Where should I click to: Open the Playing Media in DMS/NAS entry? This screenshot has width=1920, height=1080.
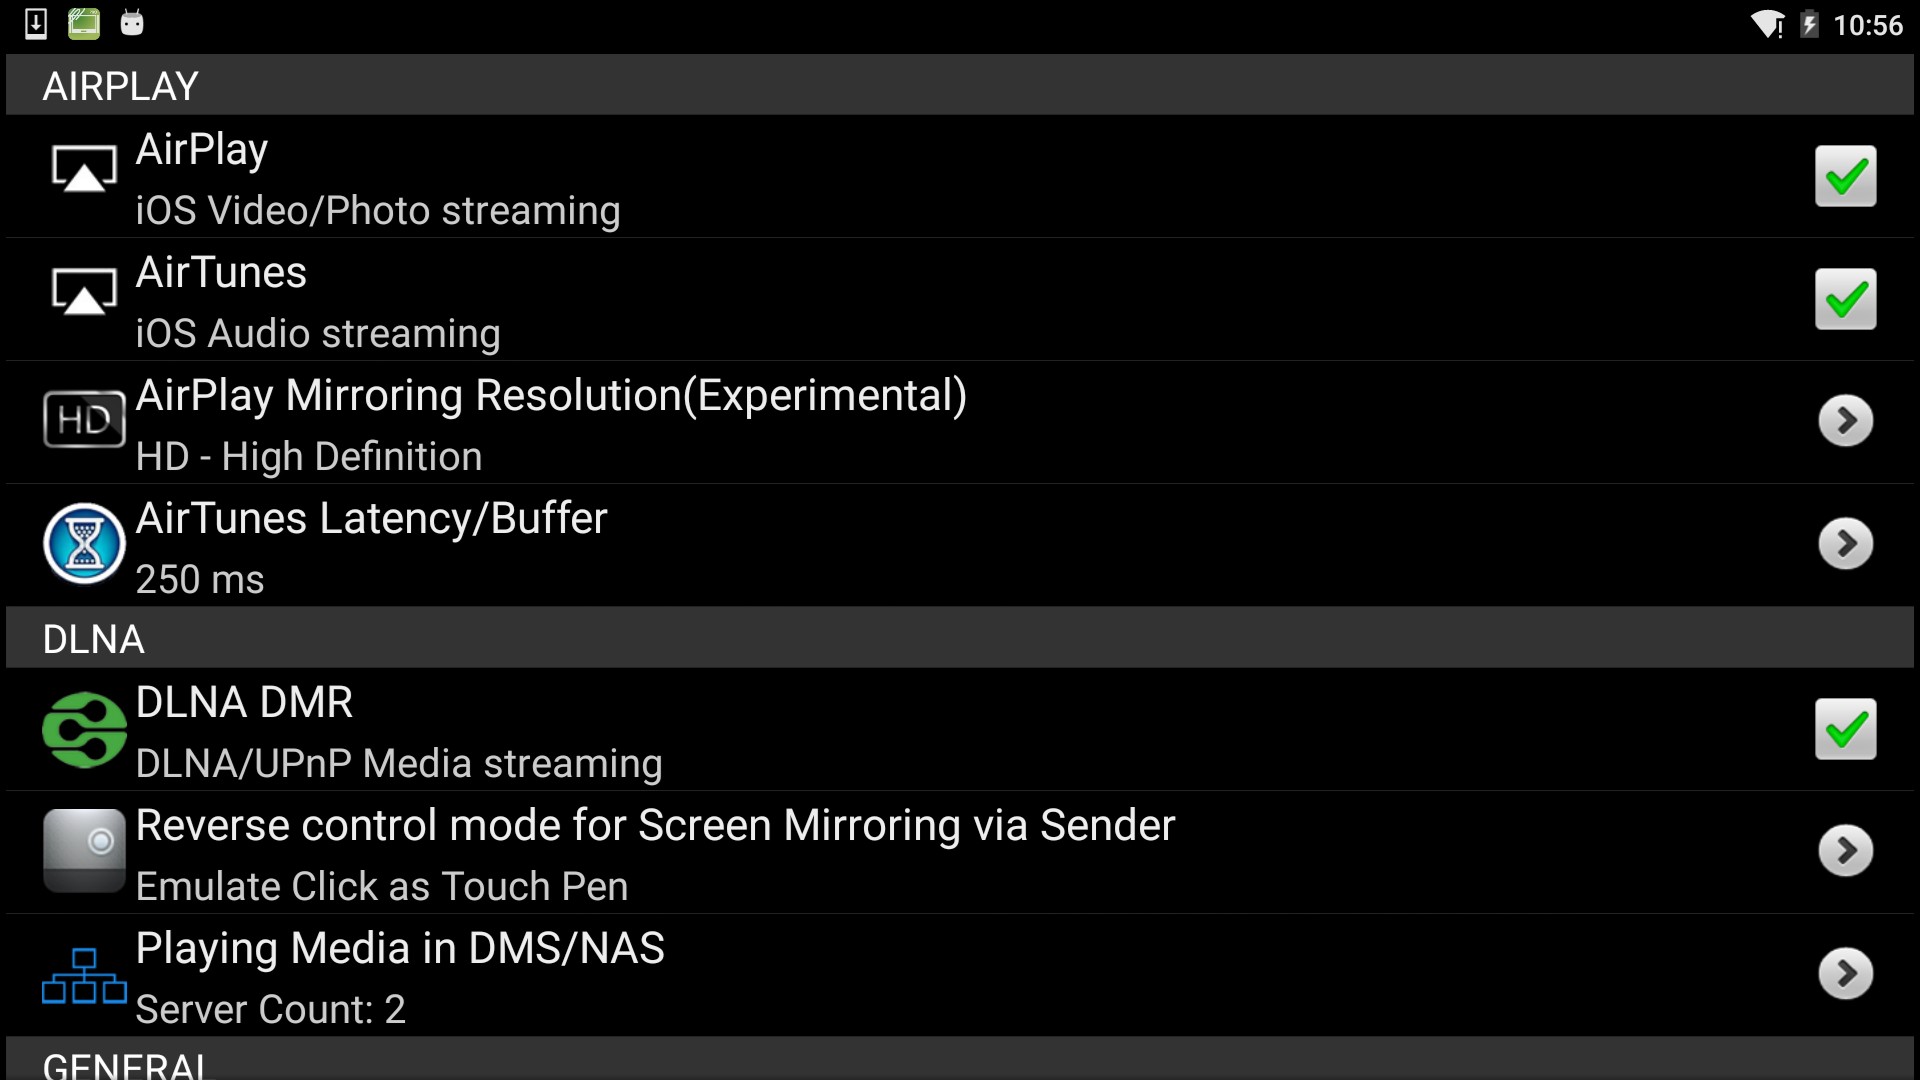(400, 949)
